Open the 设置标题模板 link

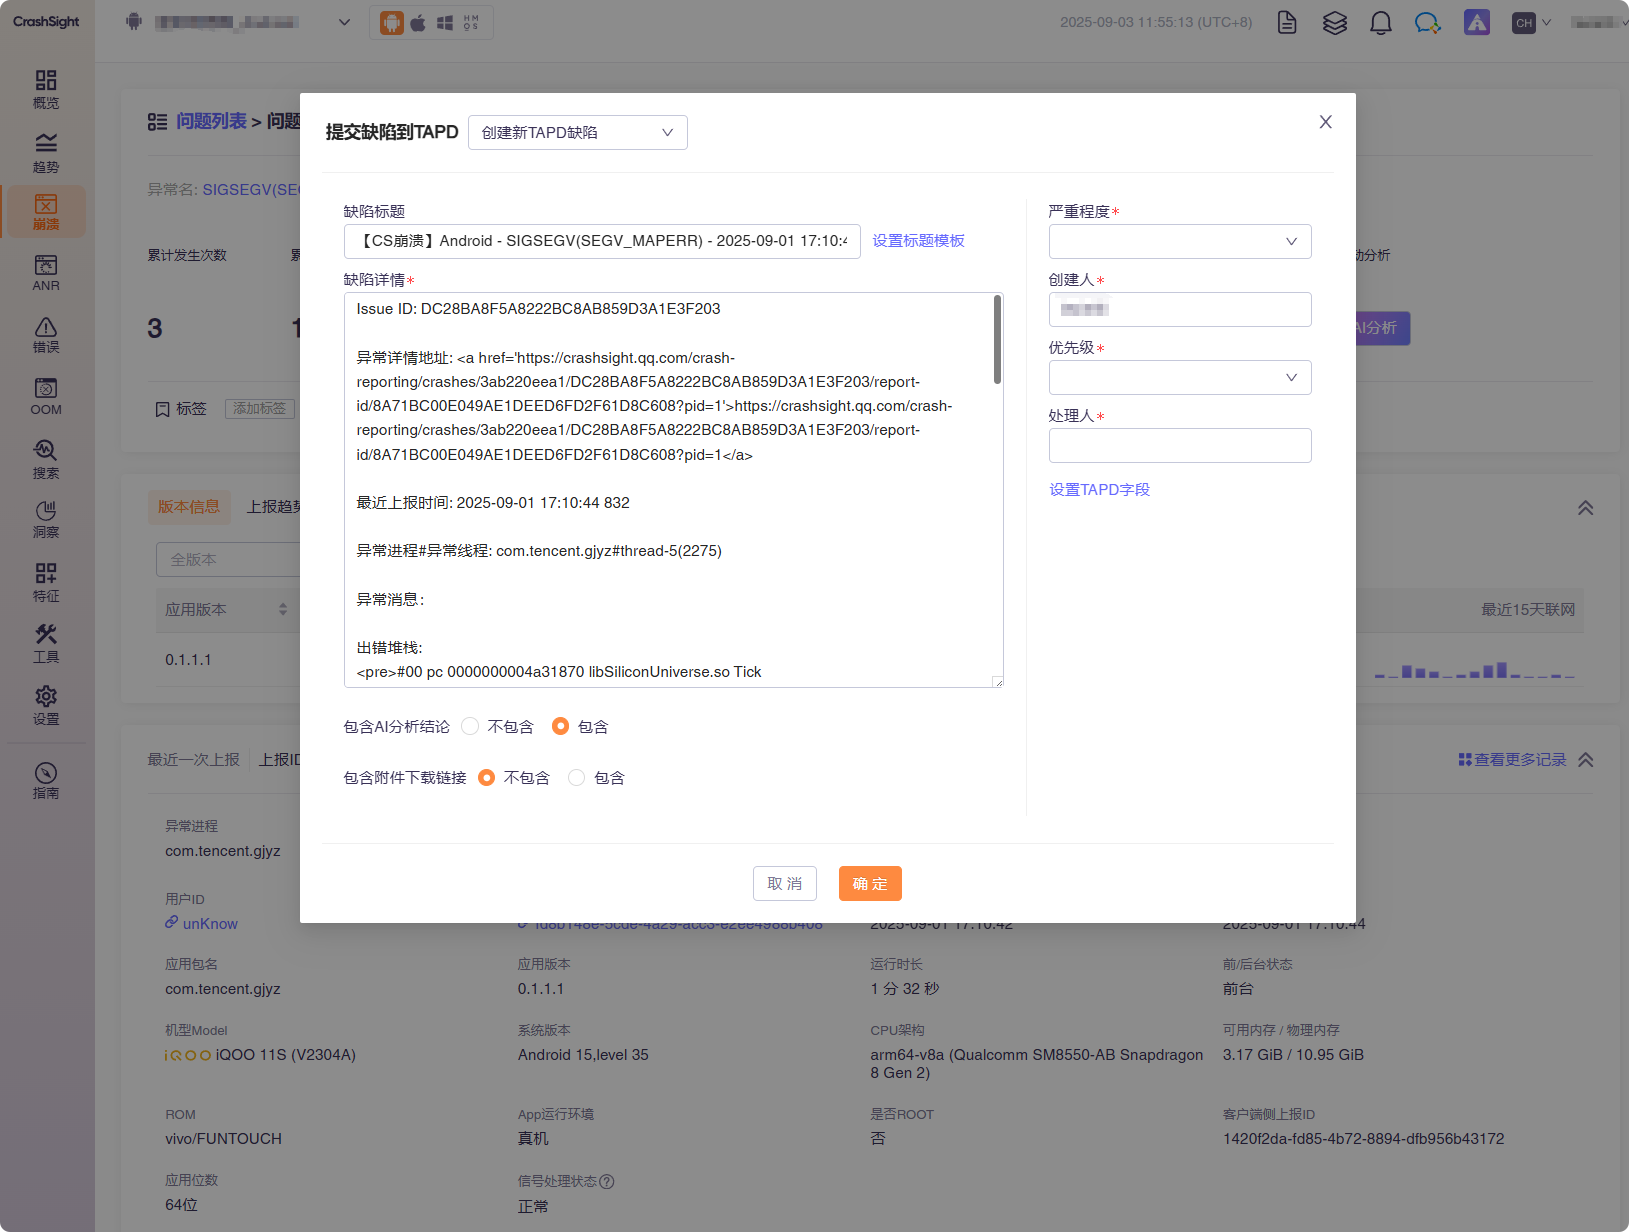click(918, 241)
